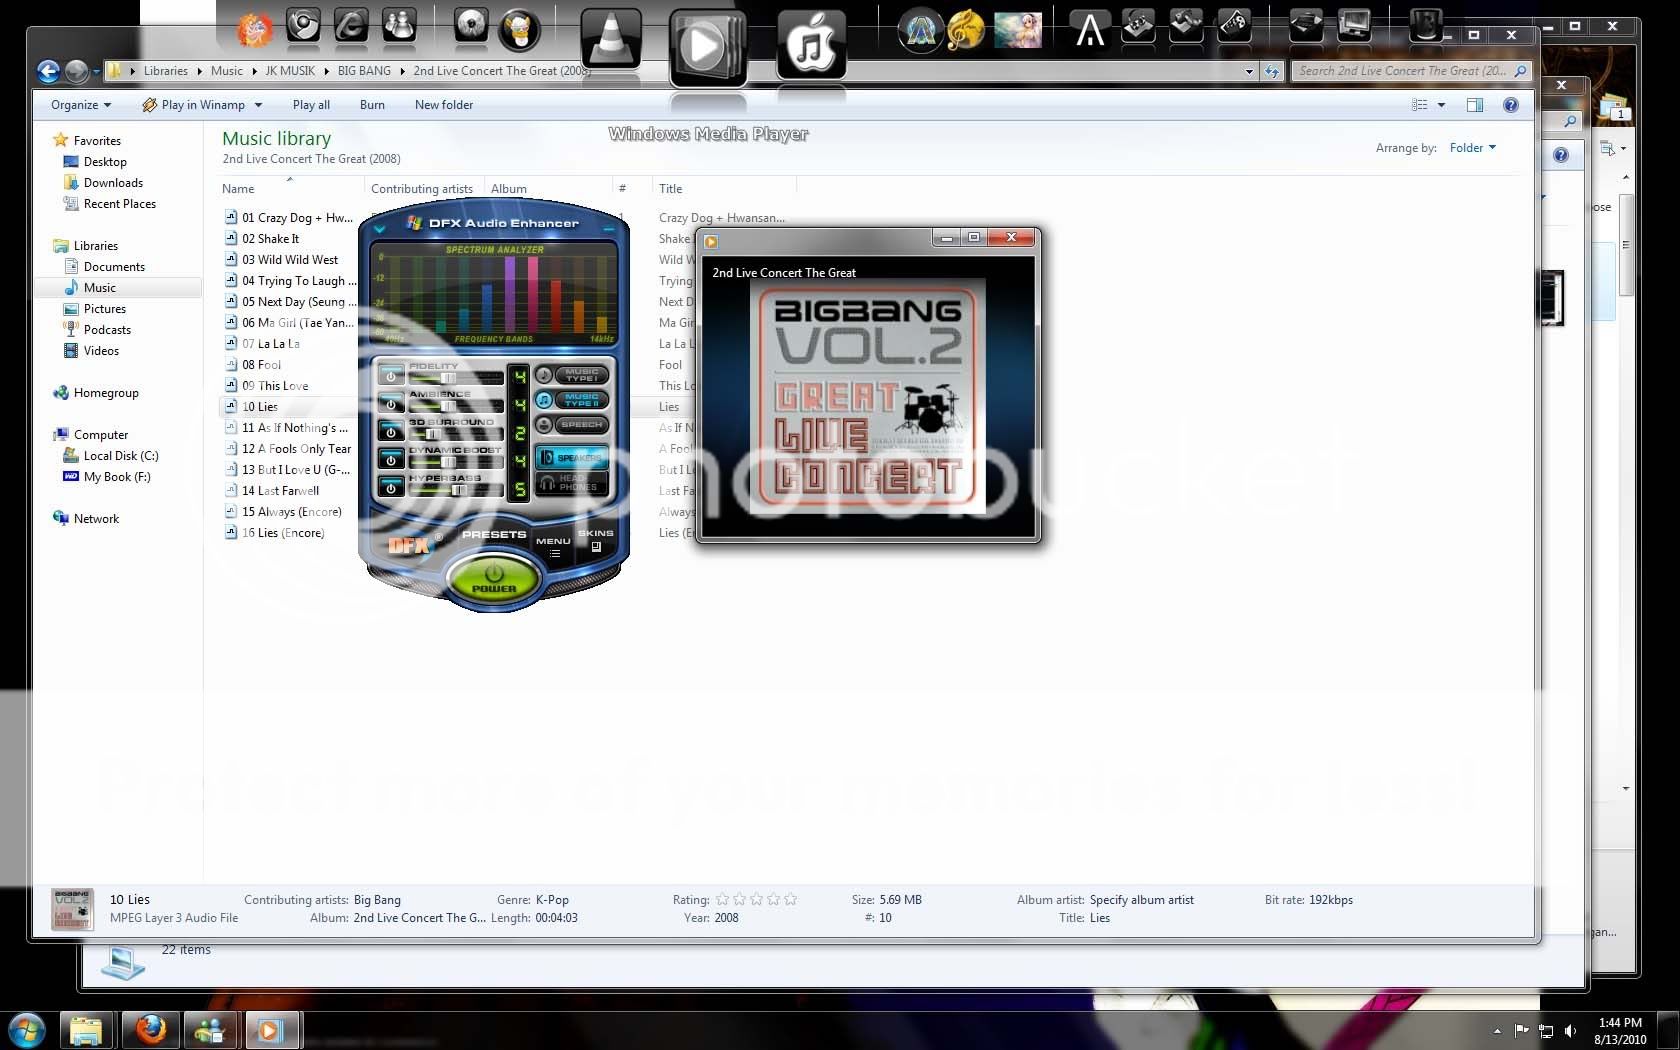Open Local Disk (C:) in sidebar
This screenshot has height=1050, width=1680.
(x=121, y=456)
